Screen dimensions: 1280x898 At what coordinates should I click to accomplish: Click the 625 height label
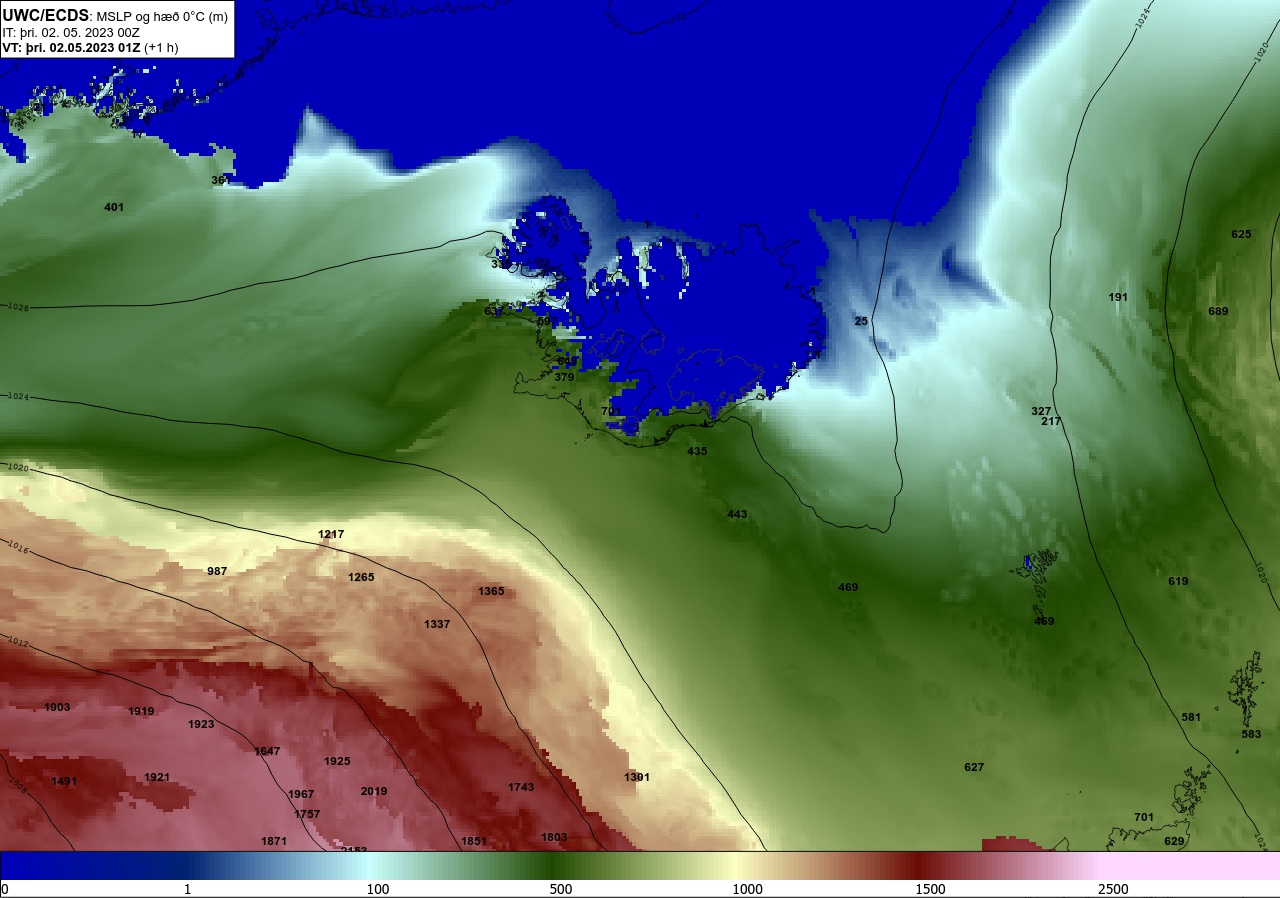tap(1241, 234)
